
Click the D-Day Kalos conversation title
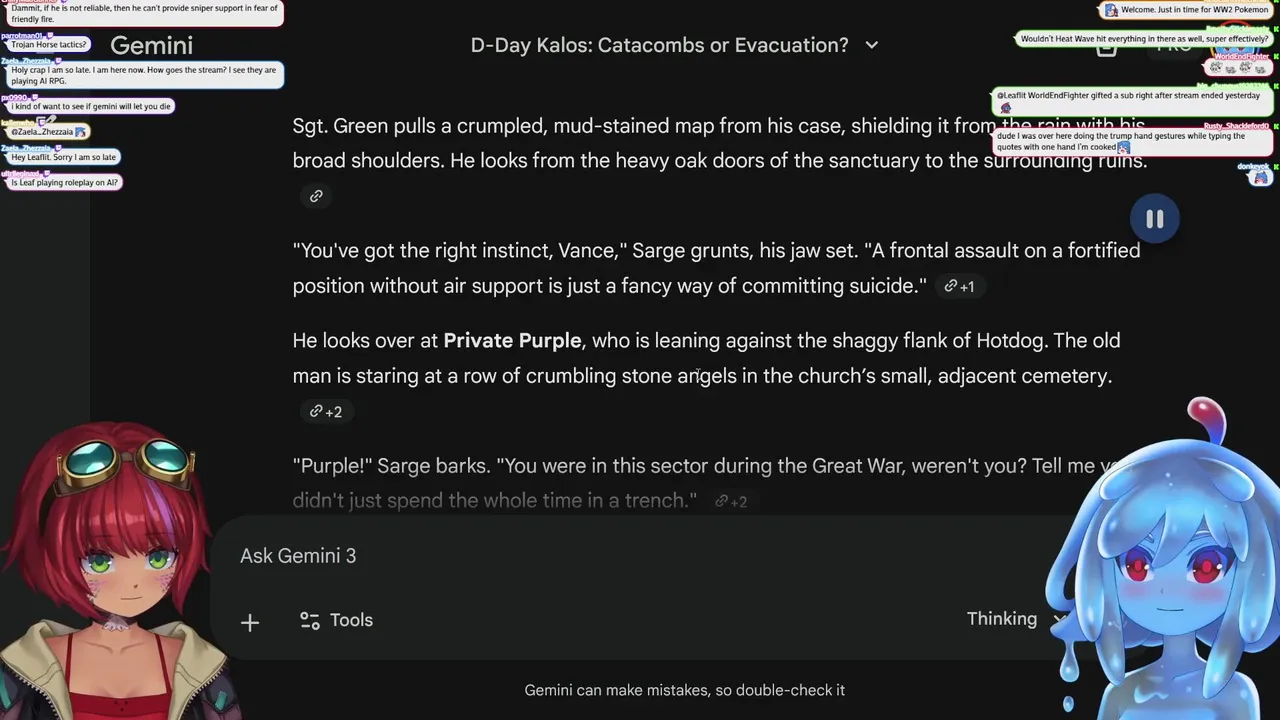pos(659,45)
